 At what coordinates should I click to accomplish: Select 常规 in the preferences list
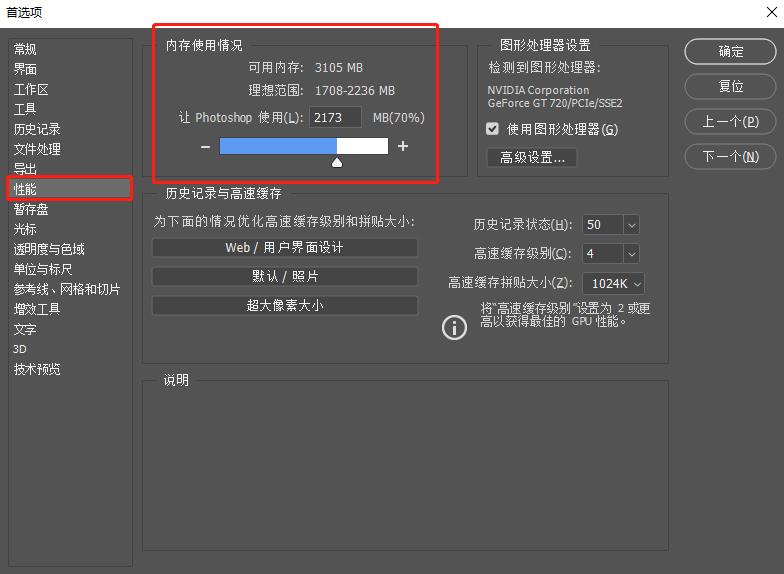click(25, 49)
